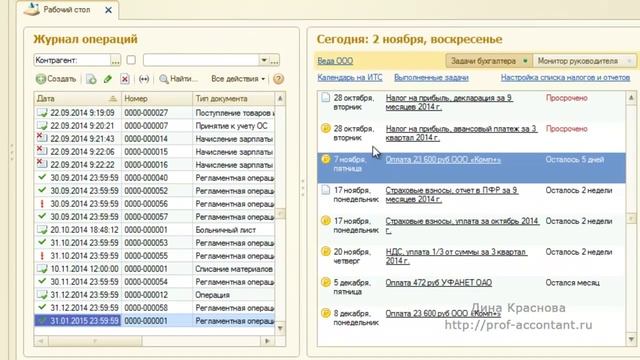This screenshot has height=360, width=640.
Task: Open the dropdown arrow of the filter value field
Action: tap(264, 60)
